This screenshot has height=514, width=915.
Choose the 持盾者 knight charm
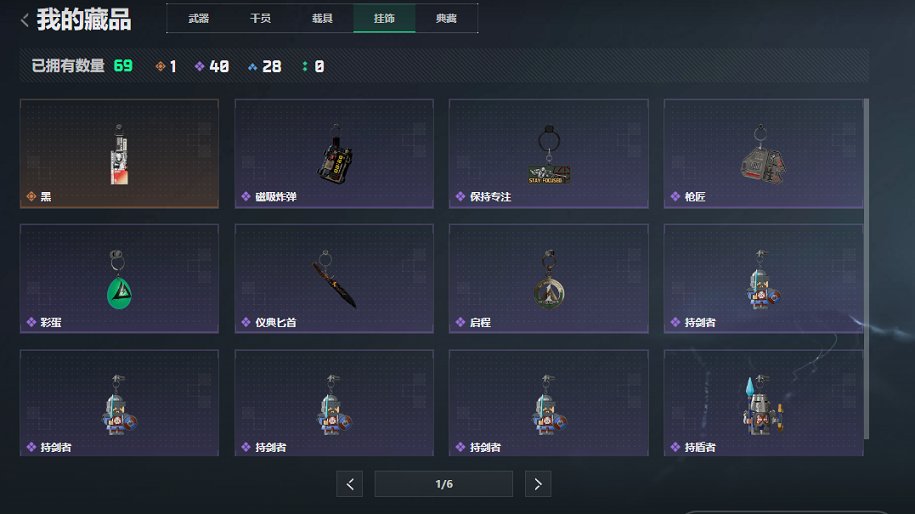tap(763, 403)
